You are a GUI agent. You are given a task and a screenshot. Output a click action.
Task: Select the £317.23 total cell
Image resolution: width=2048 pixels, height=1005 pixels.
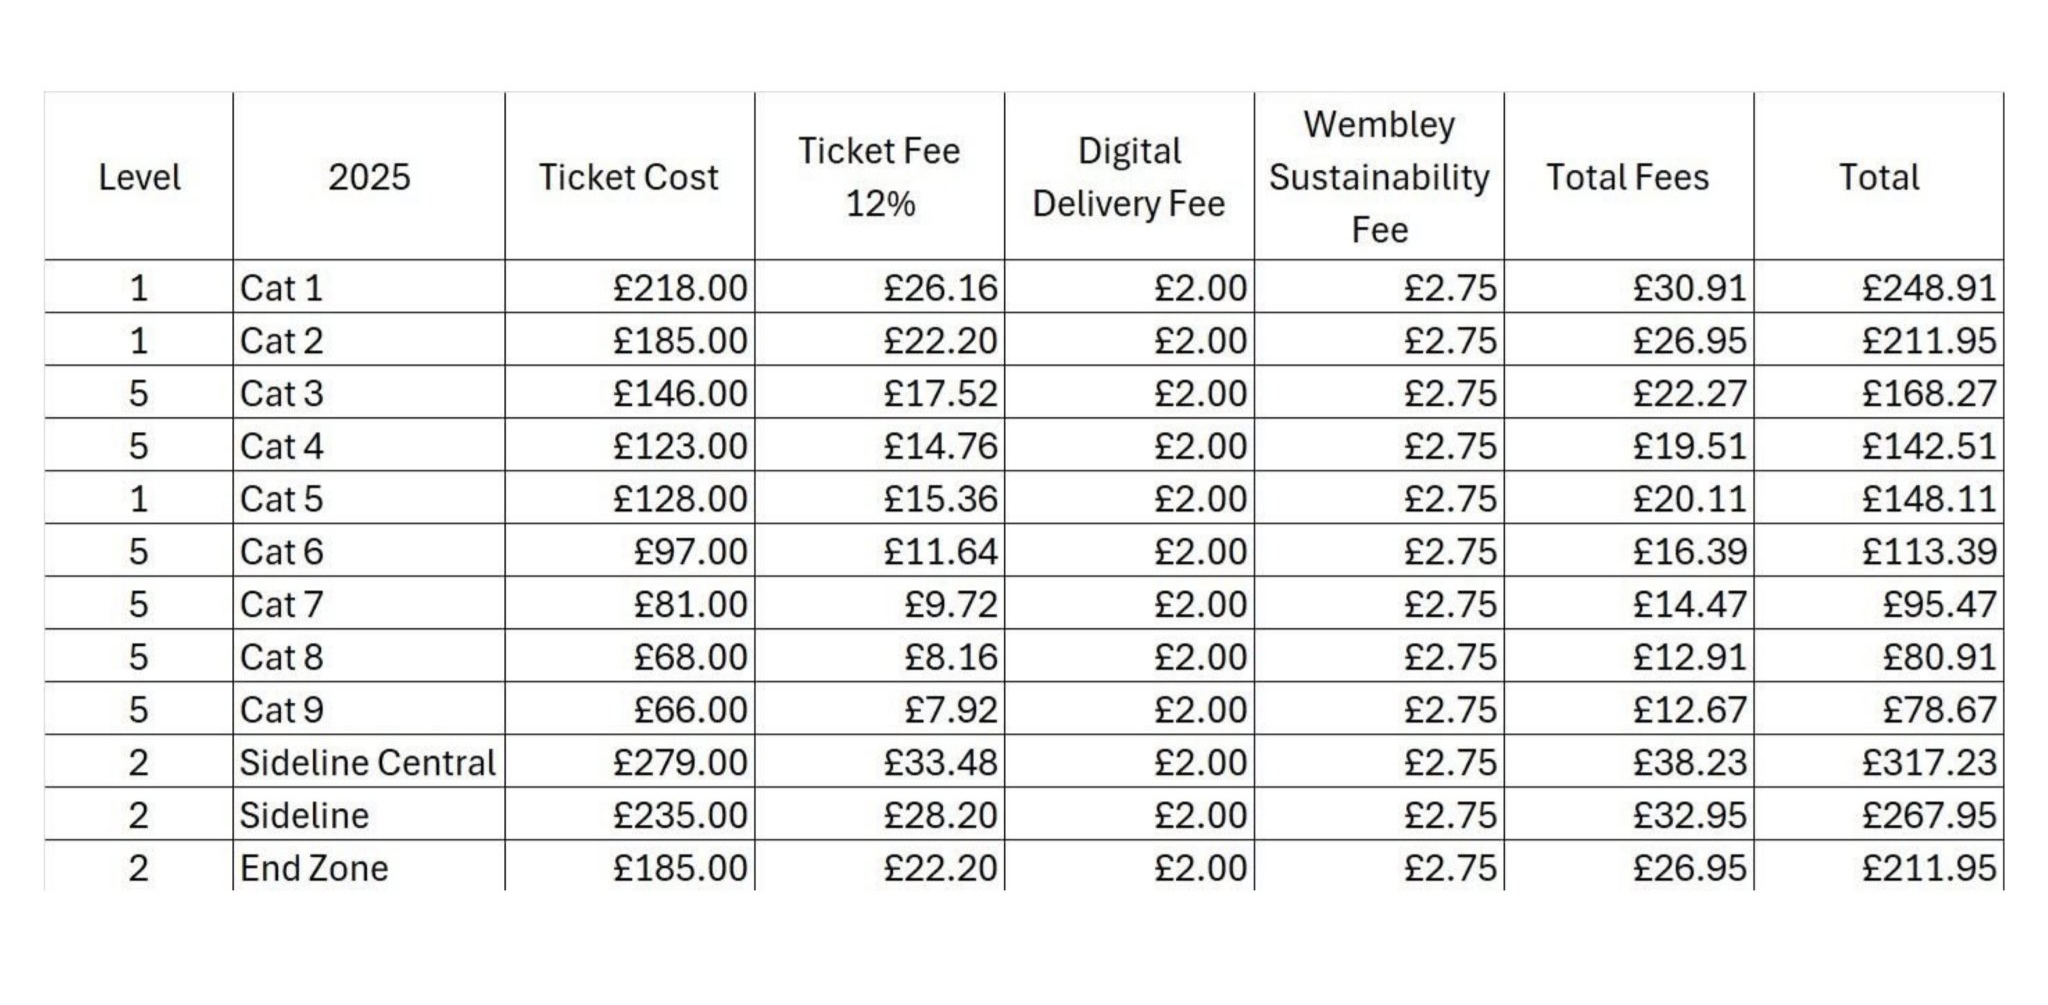pos(1928,762)
